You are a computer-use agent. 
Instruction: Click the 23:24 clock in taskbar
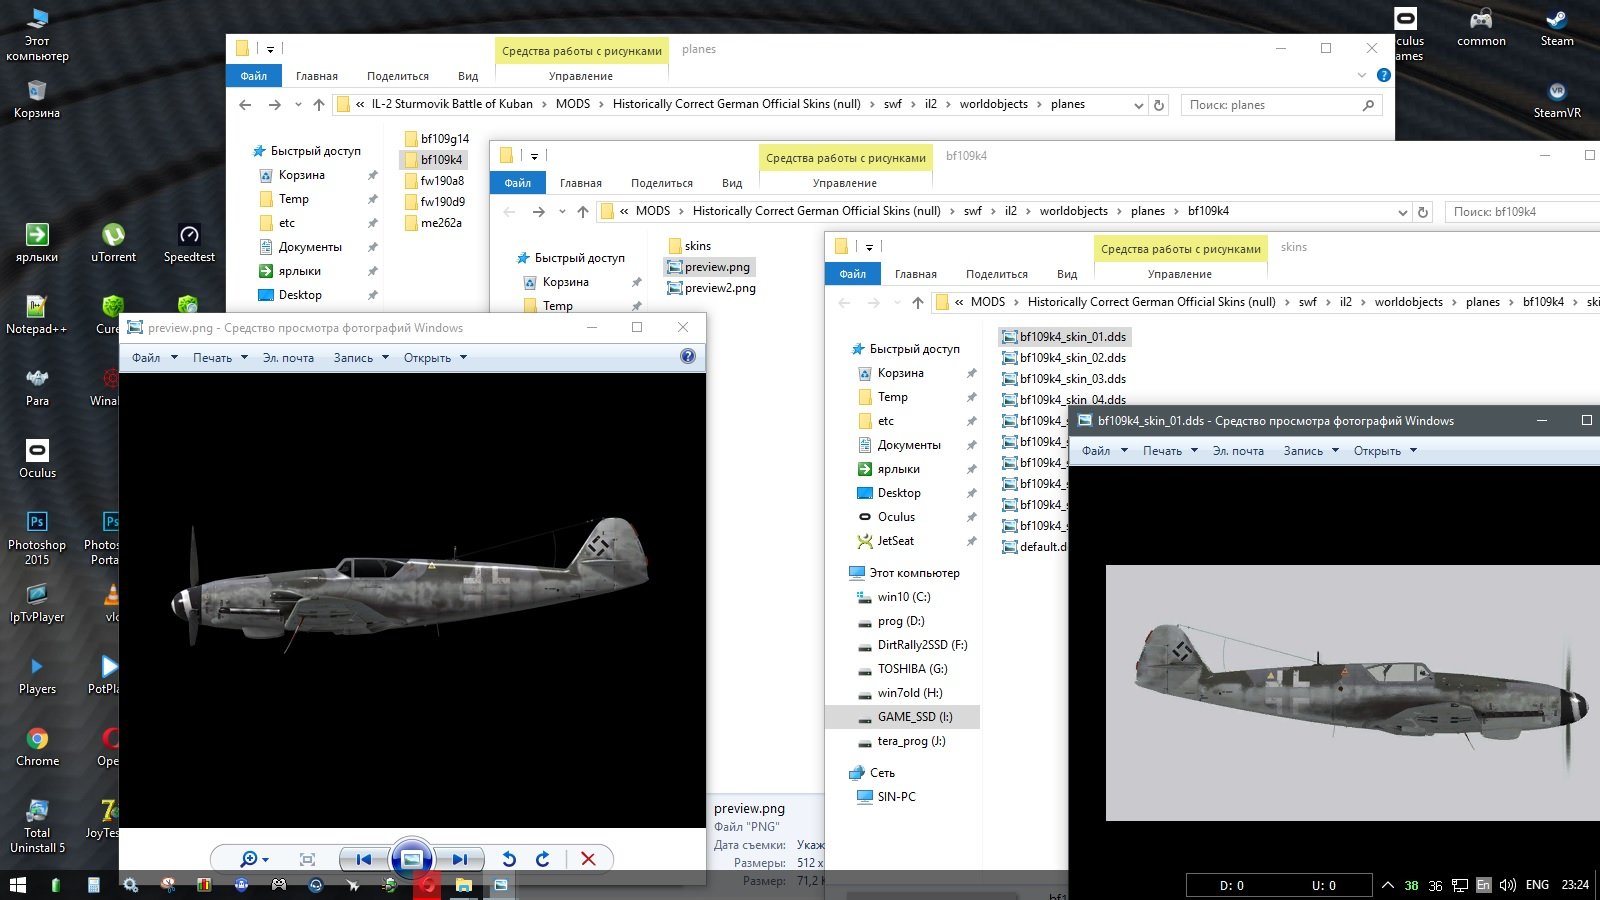click(1575, 885)
